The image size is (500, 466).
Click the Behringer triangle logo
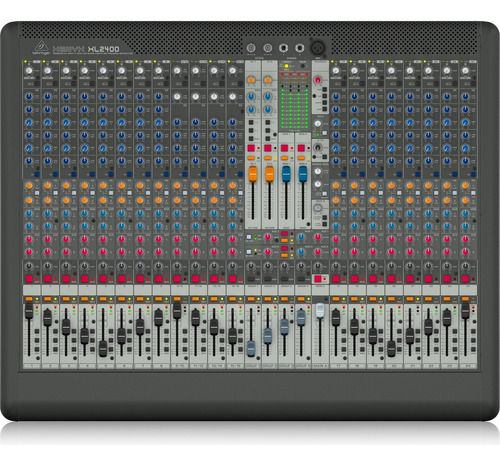(x=41, y=47)
